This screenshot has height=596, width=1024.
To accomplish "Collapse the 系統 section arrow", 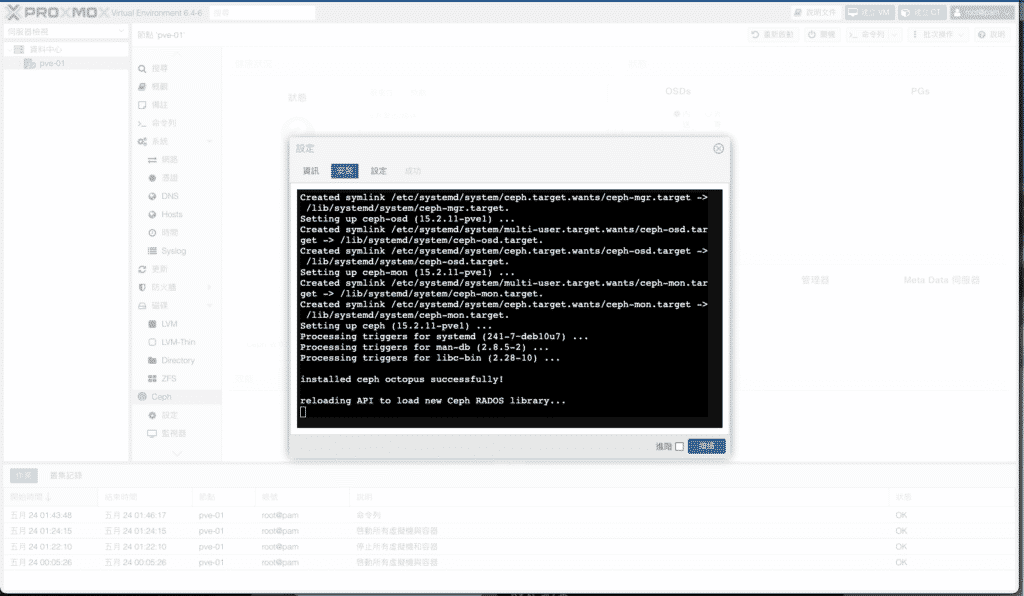I will click(x=210, y=142).
